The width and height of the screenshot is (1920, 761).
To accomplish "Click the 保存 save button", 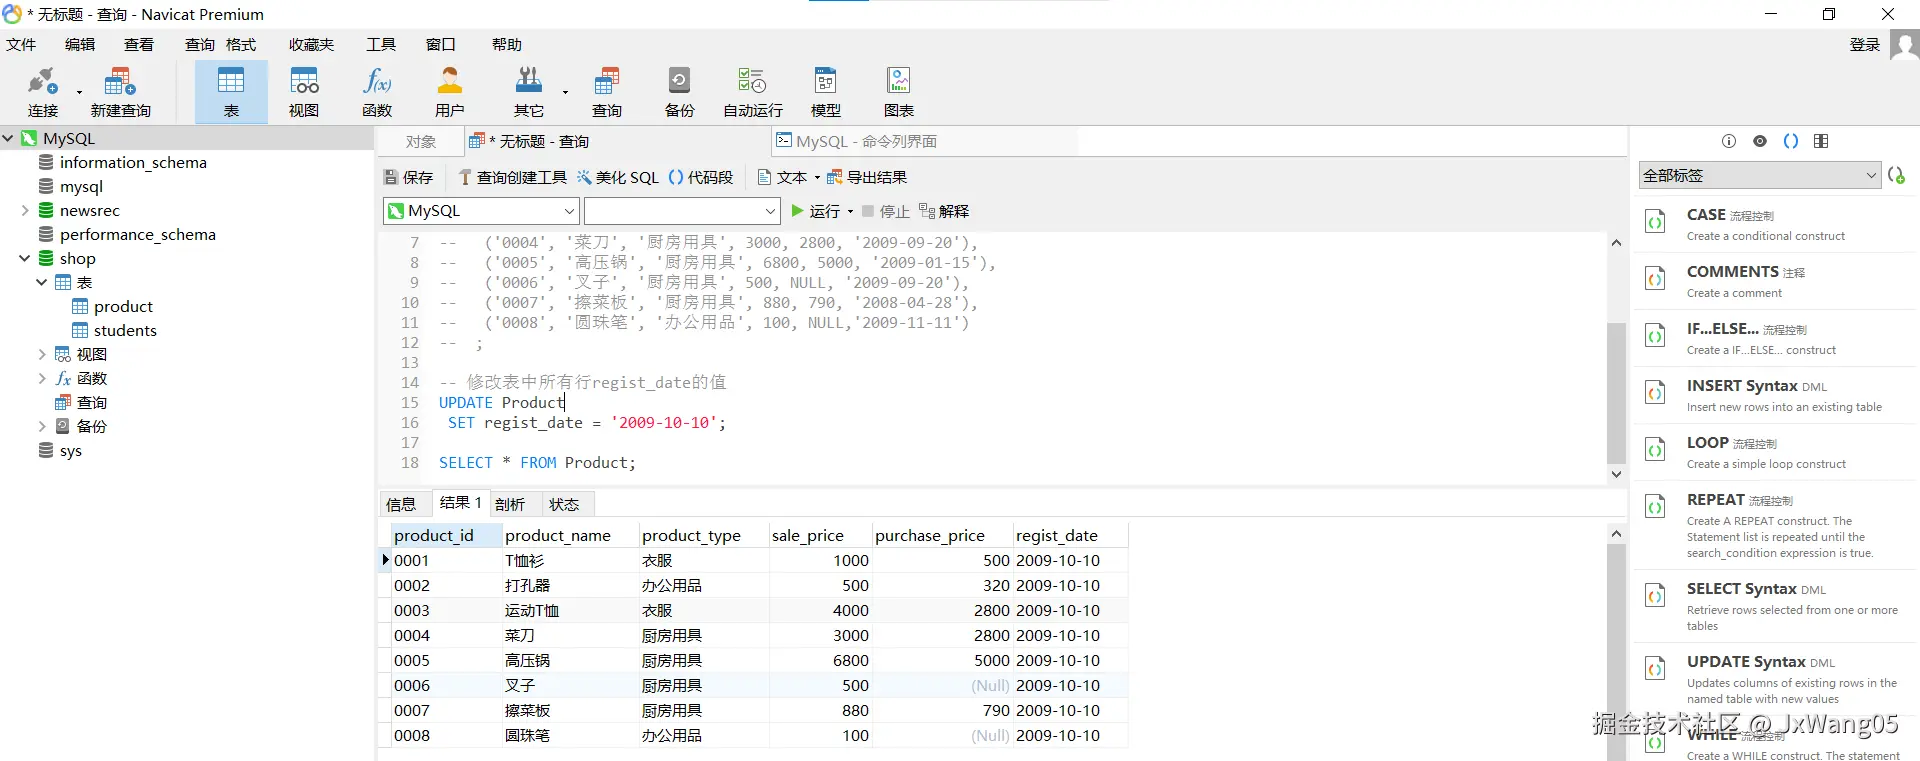I will [x=409, y=177].
